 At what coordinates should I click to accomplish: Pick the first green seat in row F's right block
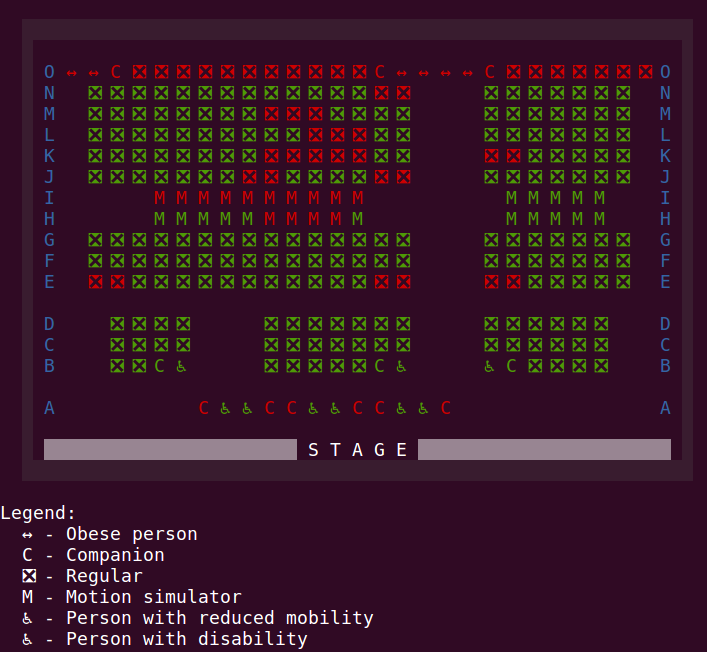pyautogui.click(x=491, y=261)
